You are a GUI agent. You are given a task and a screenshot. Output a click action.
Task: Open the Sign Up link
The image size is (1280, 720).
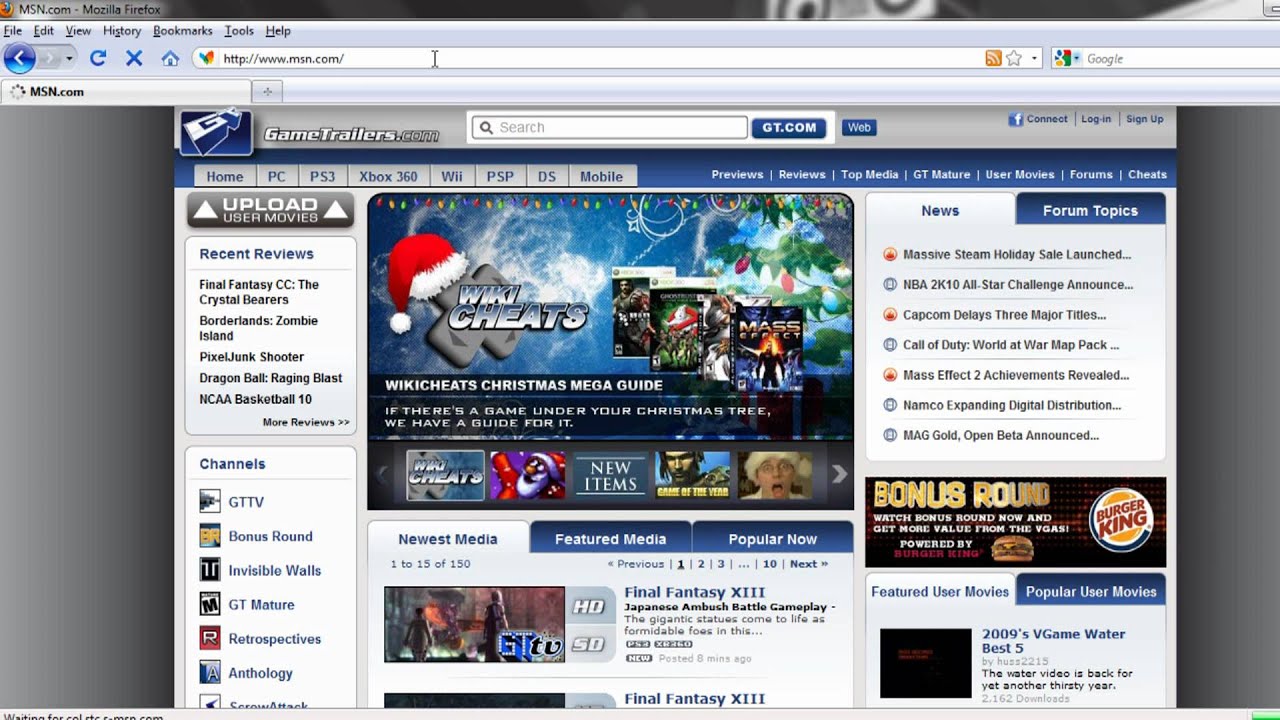point(1145,119)
